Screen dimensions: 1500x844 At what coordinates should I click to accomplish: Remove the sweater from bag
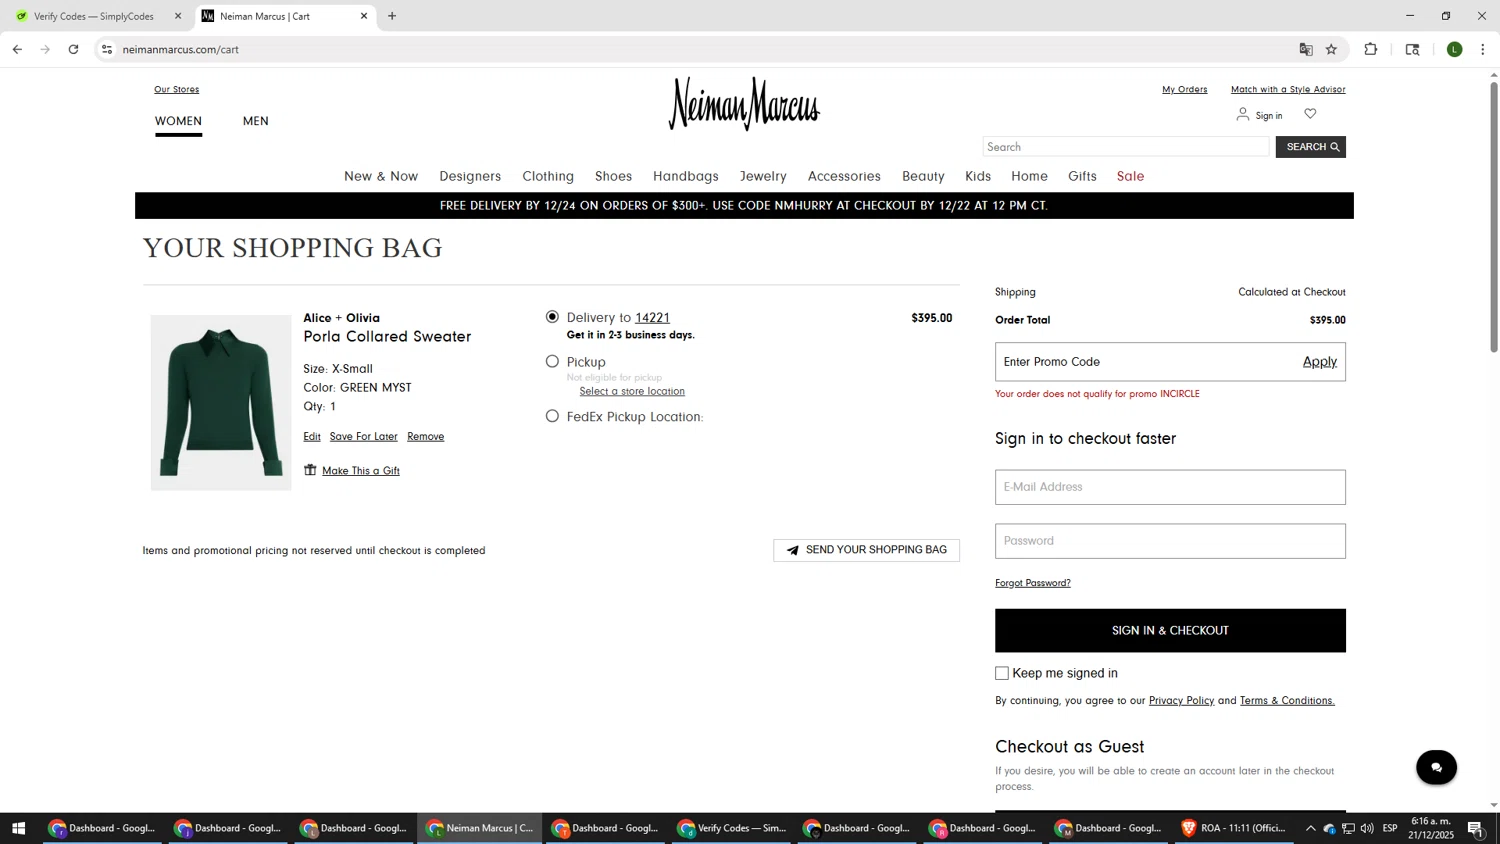coord(425,437)
